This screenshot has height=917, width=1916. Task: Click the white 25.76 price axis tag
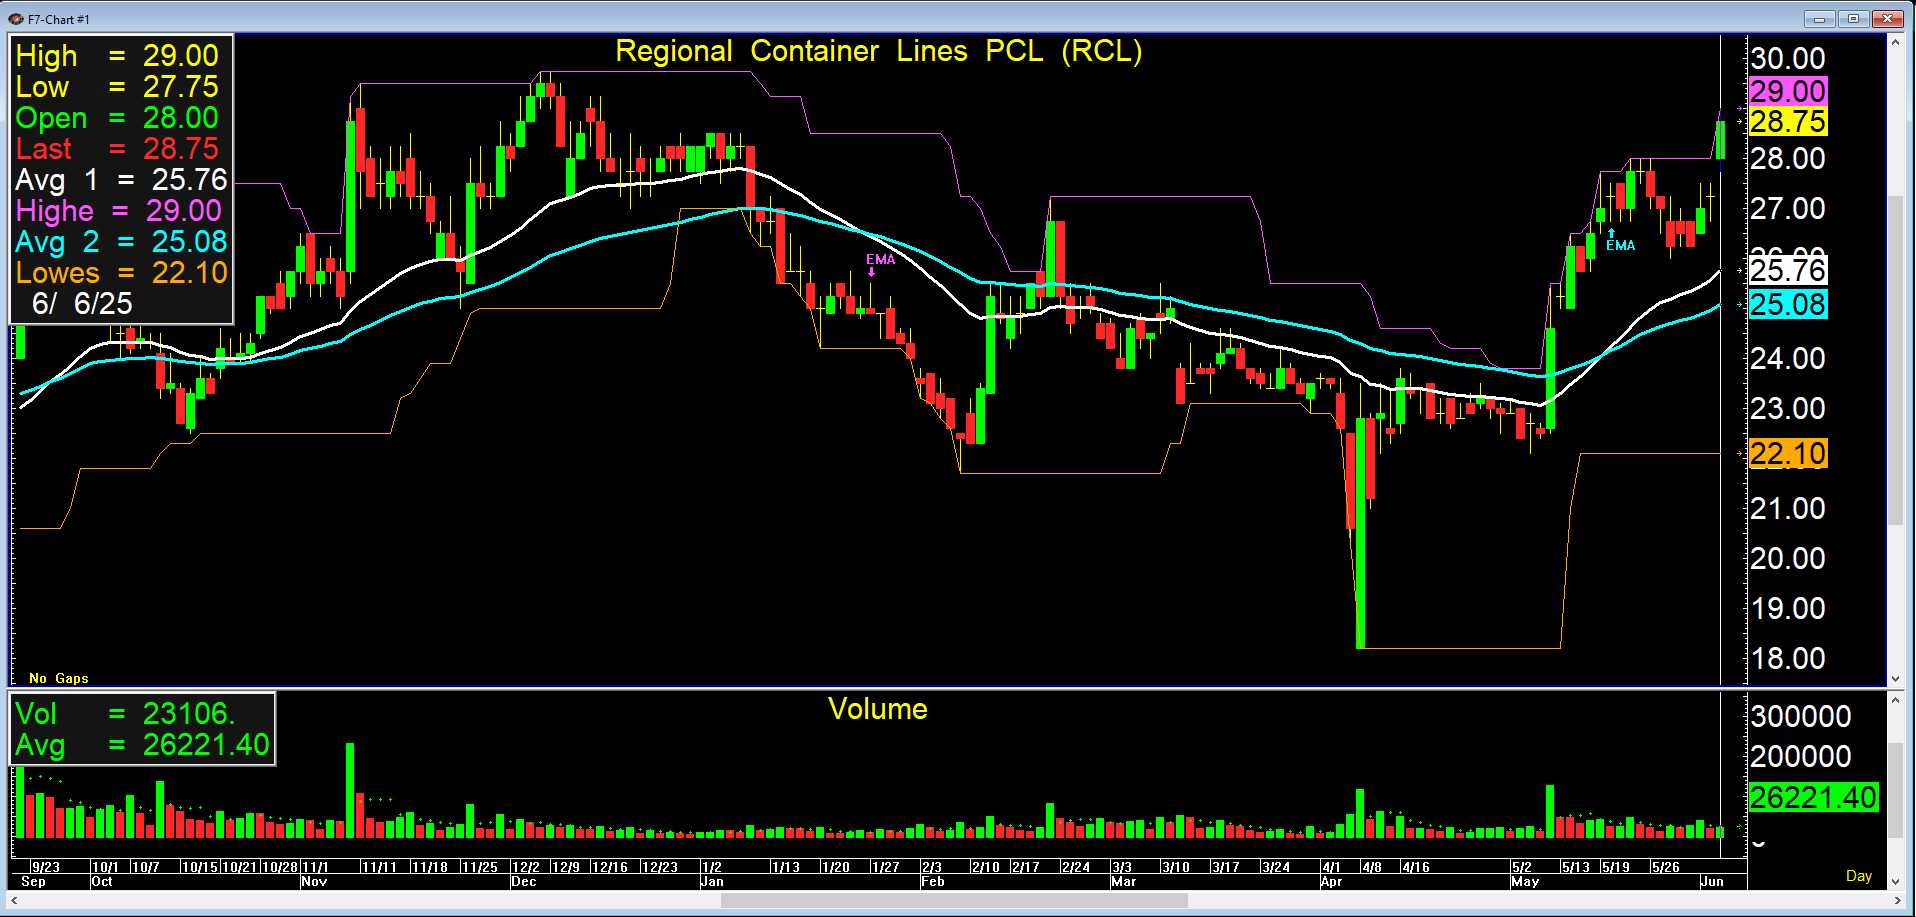[x=1788, y=271]
